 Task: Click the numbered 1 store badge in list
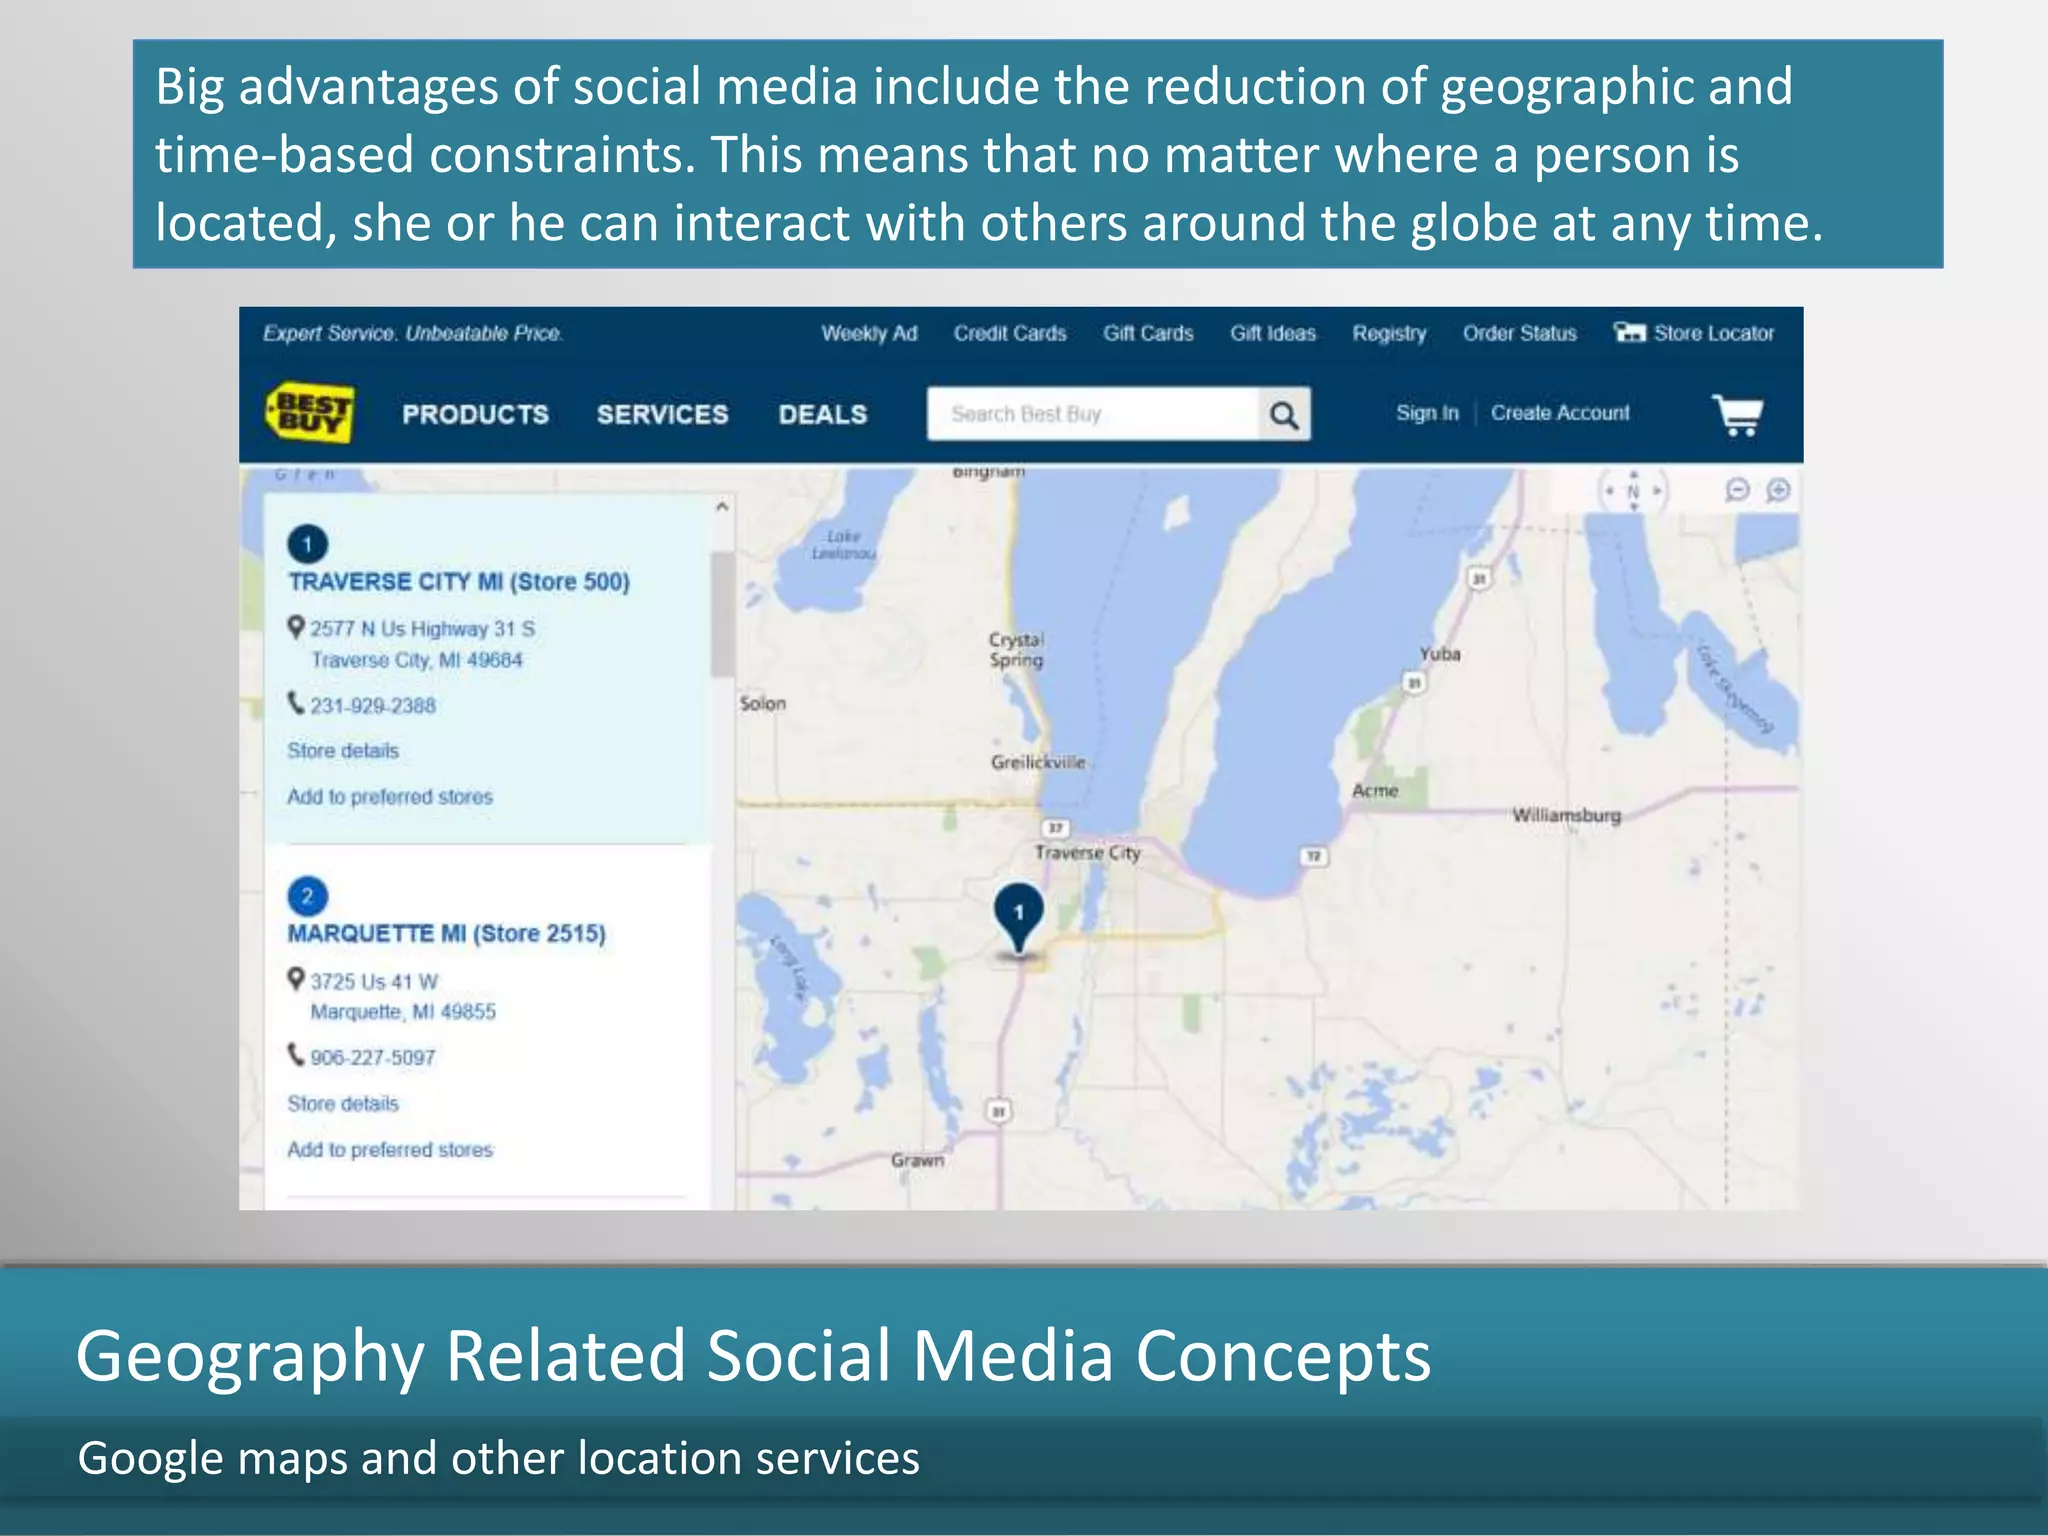pyautogui.click(x=308, y=544)
